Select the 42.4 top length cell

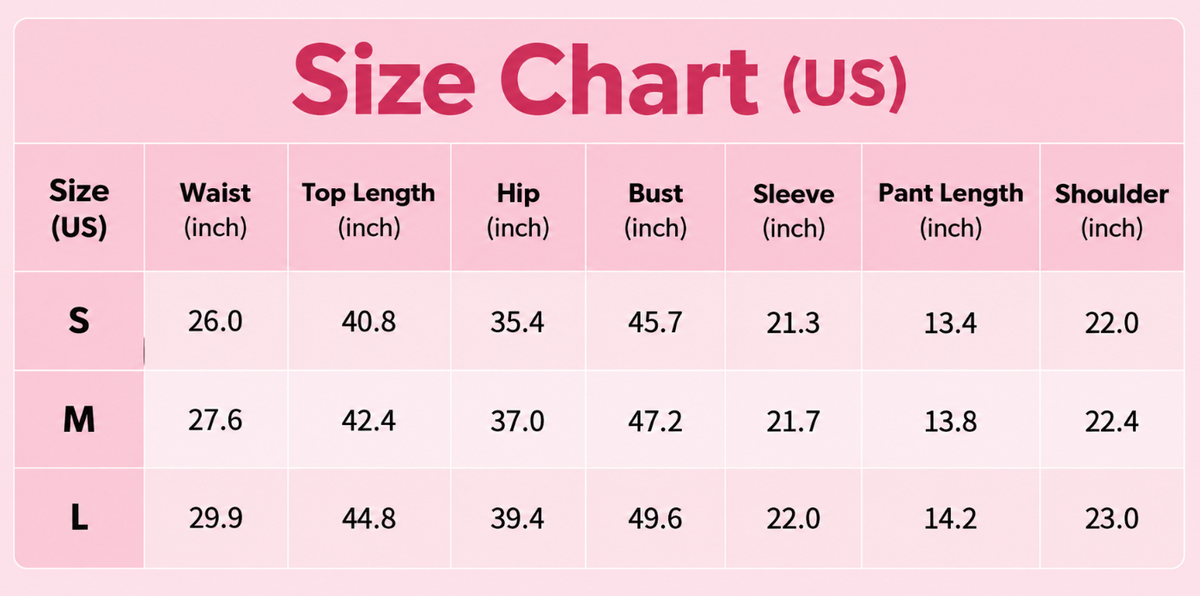[x=369, y=421]
